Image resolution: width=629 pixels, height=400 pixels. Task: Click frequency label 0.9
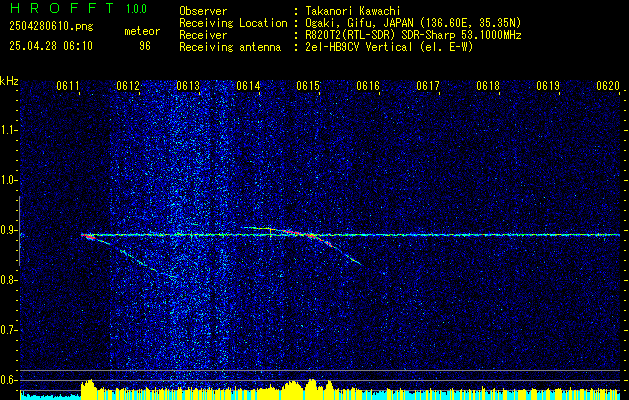click(8, 230)
